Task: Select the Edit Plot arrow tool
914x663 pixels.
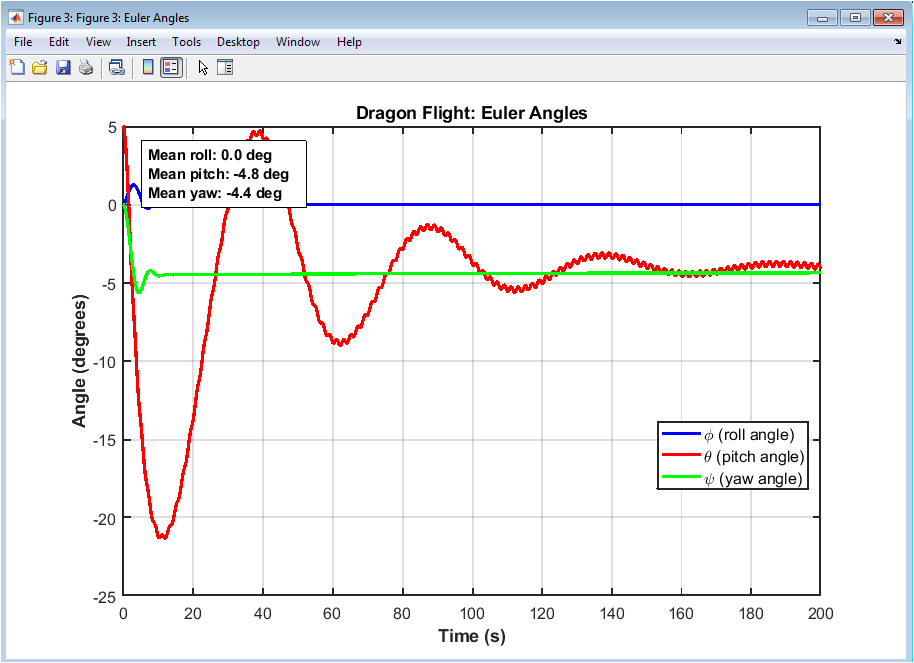Action: pos(203,68)
